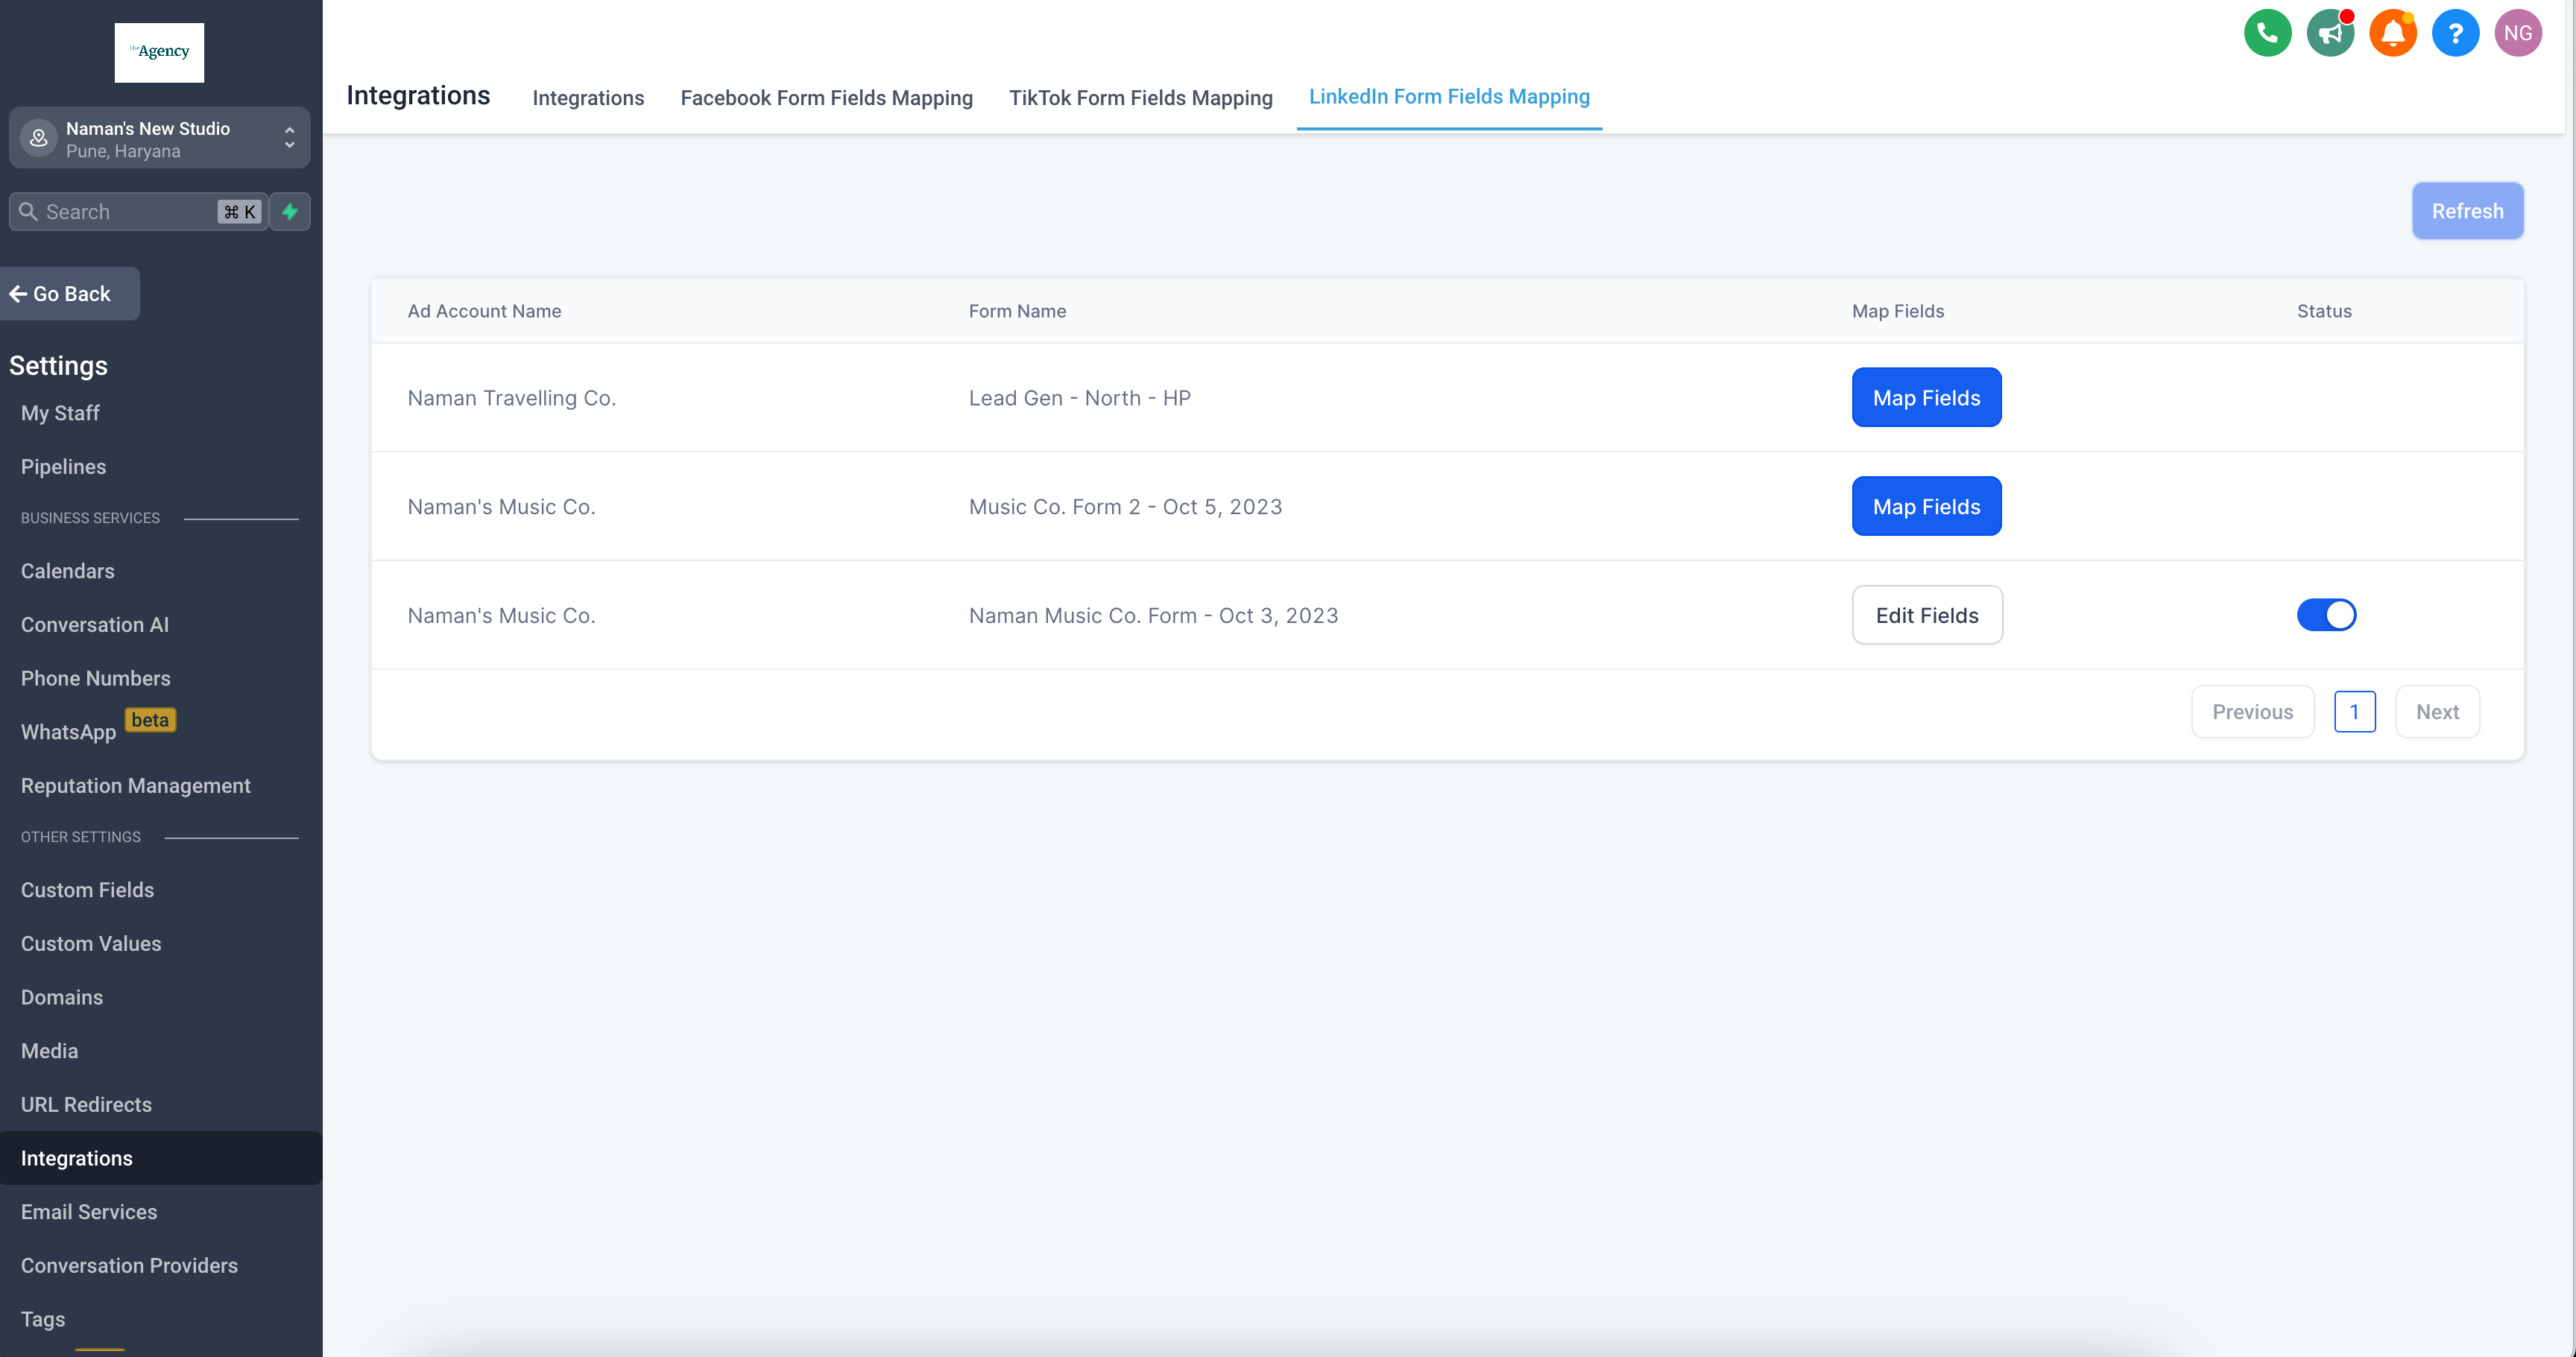Toggle status switch for Naman Music Co. Form
This screenshot has width=2576, height=1357.
[2326, 615]
